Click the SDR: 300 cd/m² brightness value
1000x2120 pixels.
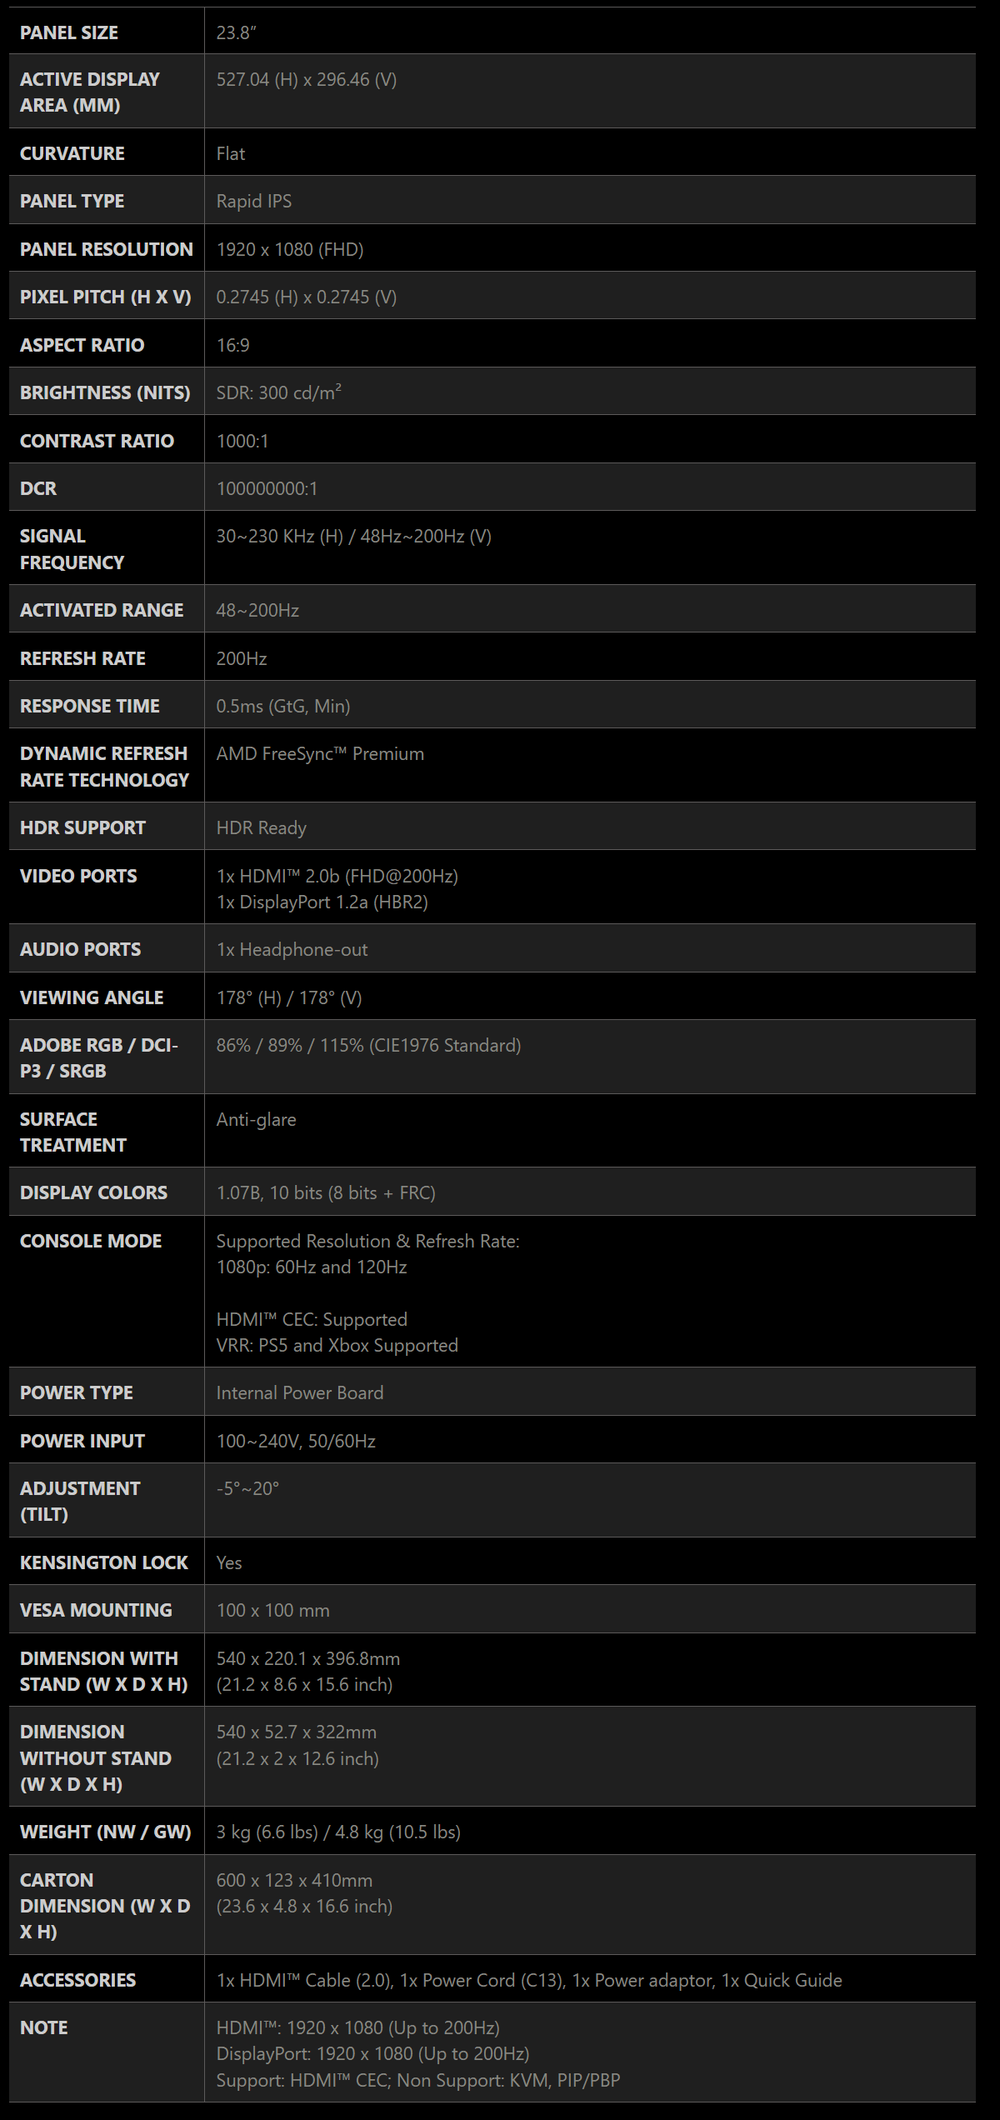[278, 393]
